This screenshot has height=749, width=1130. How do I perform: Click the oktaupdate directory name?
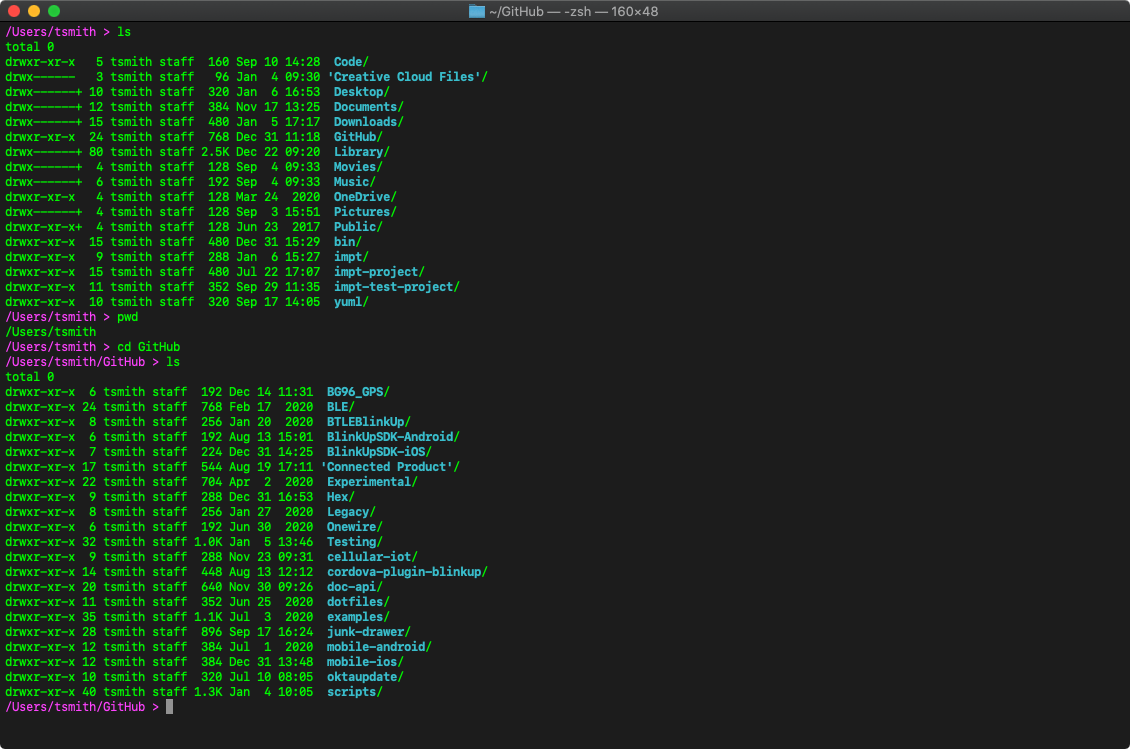point(363,676)
